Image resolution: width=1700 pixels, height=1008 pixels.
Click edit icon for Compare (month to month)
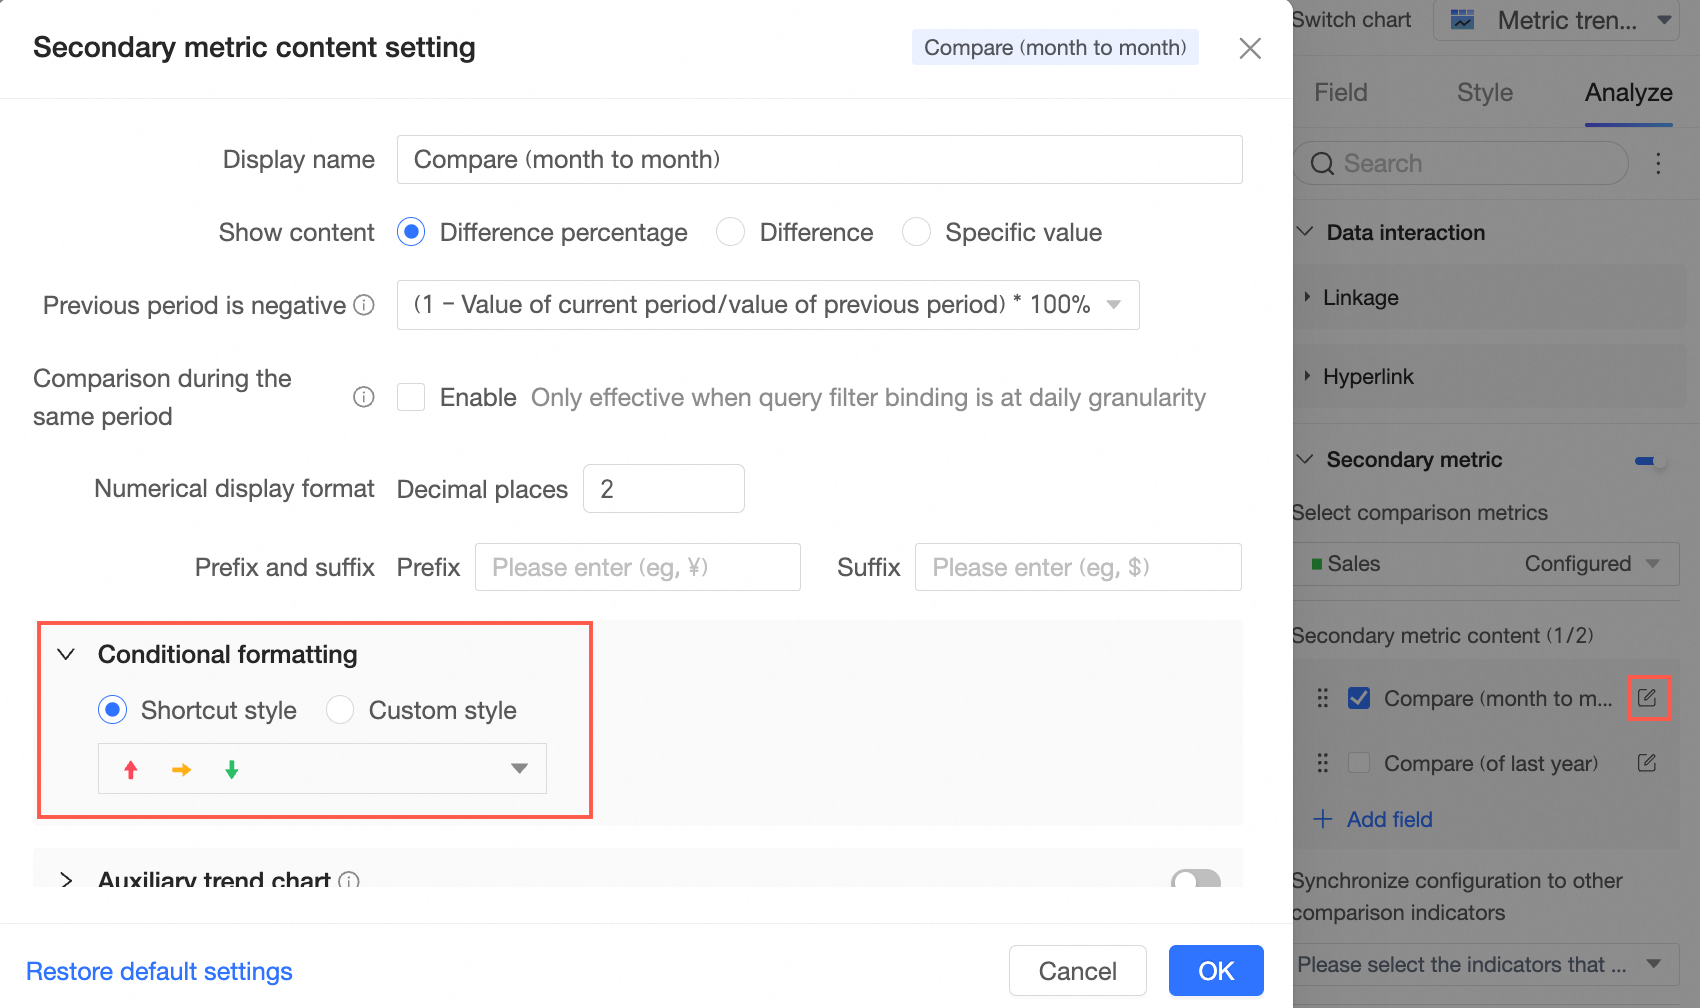coord(1647,698)
